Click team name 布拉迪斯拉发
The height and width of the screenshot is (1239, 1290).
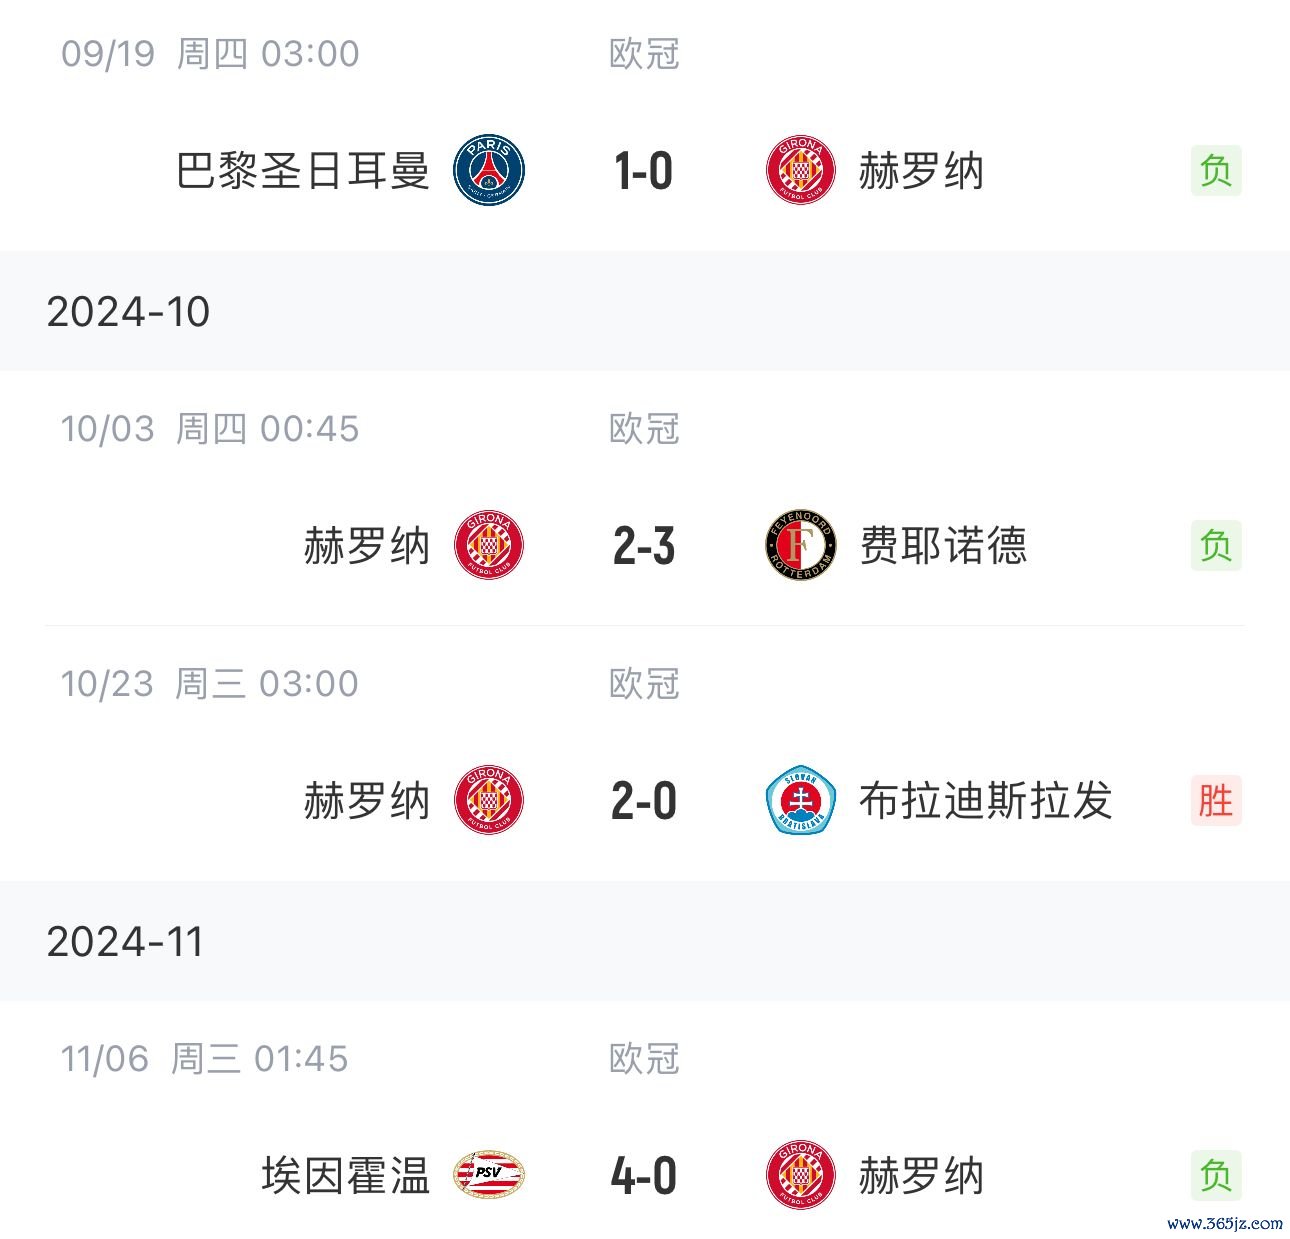(986, 801)
